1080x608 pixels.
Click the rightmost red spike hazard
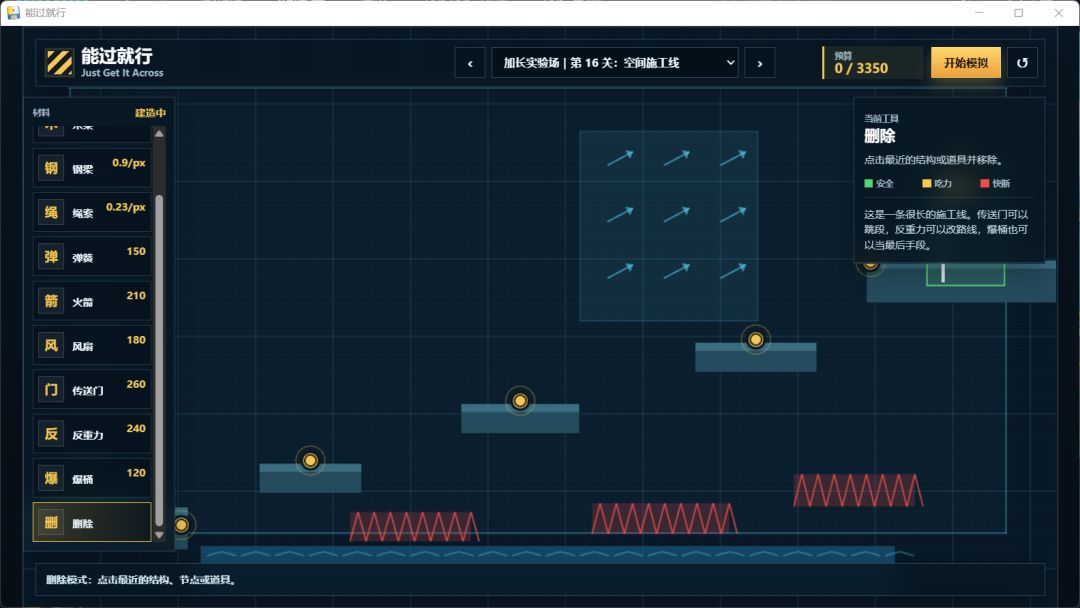click(x=858, y=490)
